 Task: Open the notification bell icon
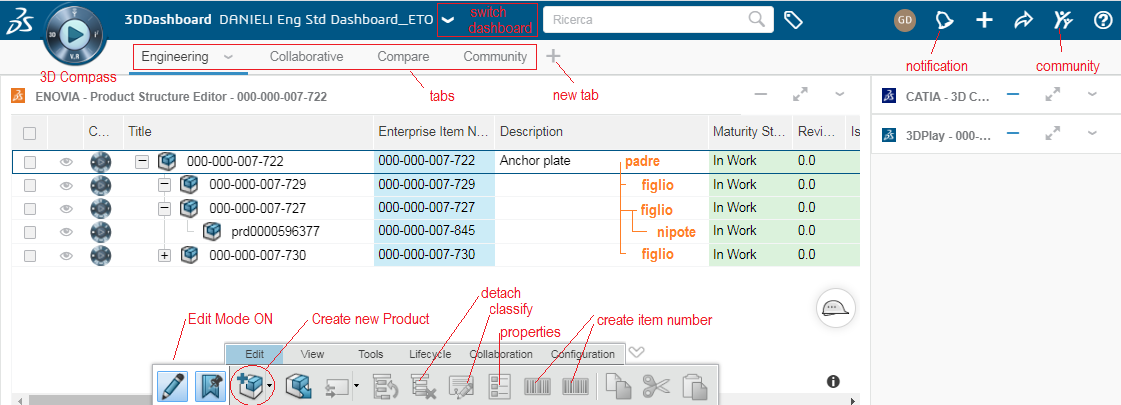[x=944, y=20]
